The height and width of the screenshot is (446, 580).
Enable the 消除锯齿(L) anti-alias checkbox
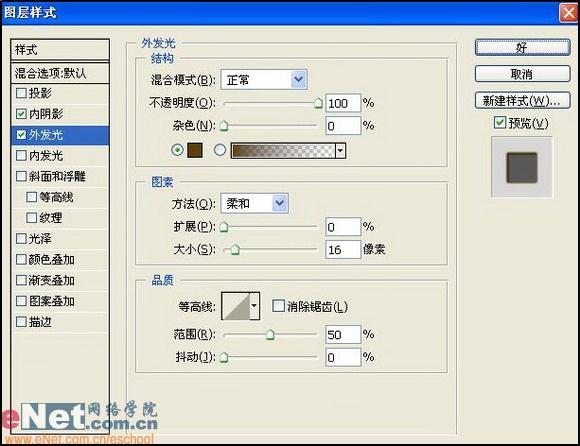pos(278,306)
